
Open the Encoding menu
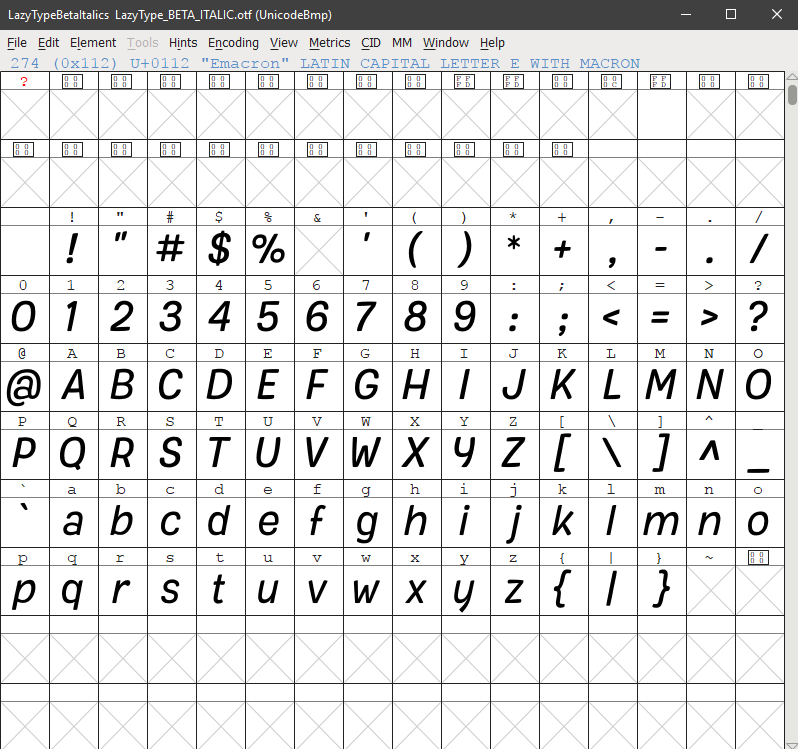(x=233, y=43)
